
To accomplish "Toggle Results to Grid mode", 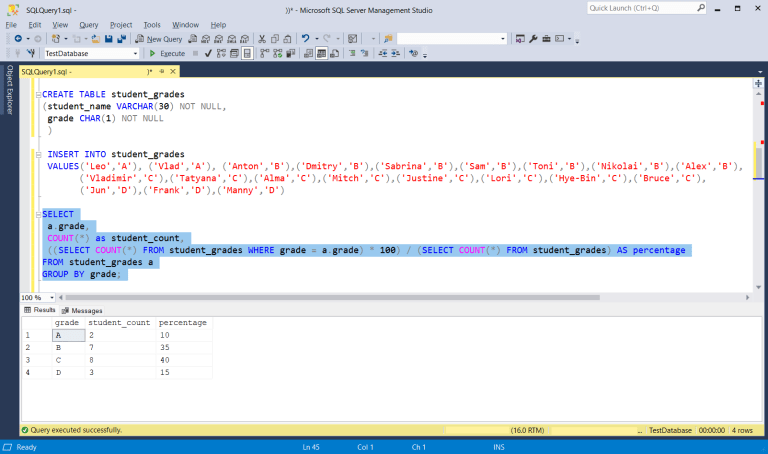I will [321, 53].
